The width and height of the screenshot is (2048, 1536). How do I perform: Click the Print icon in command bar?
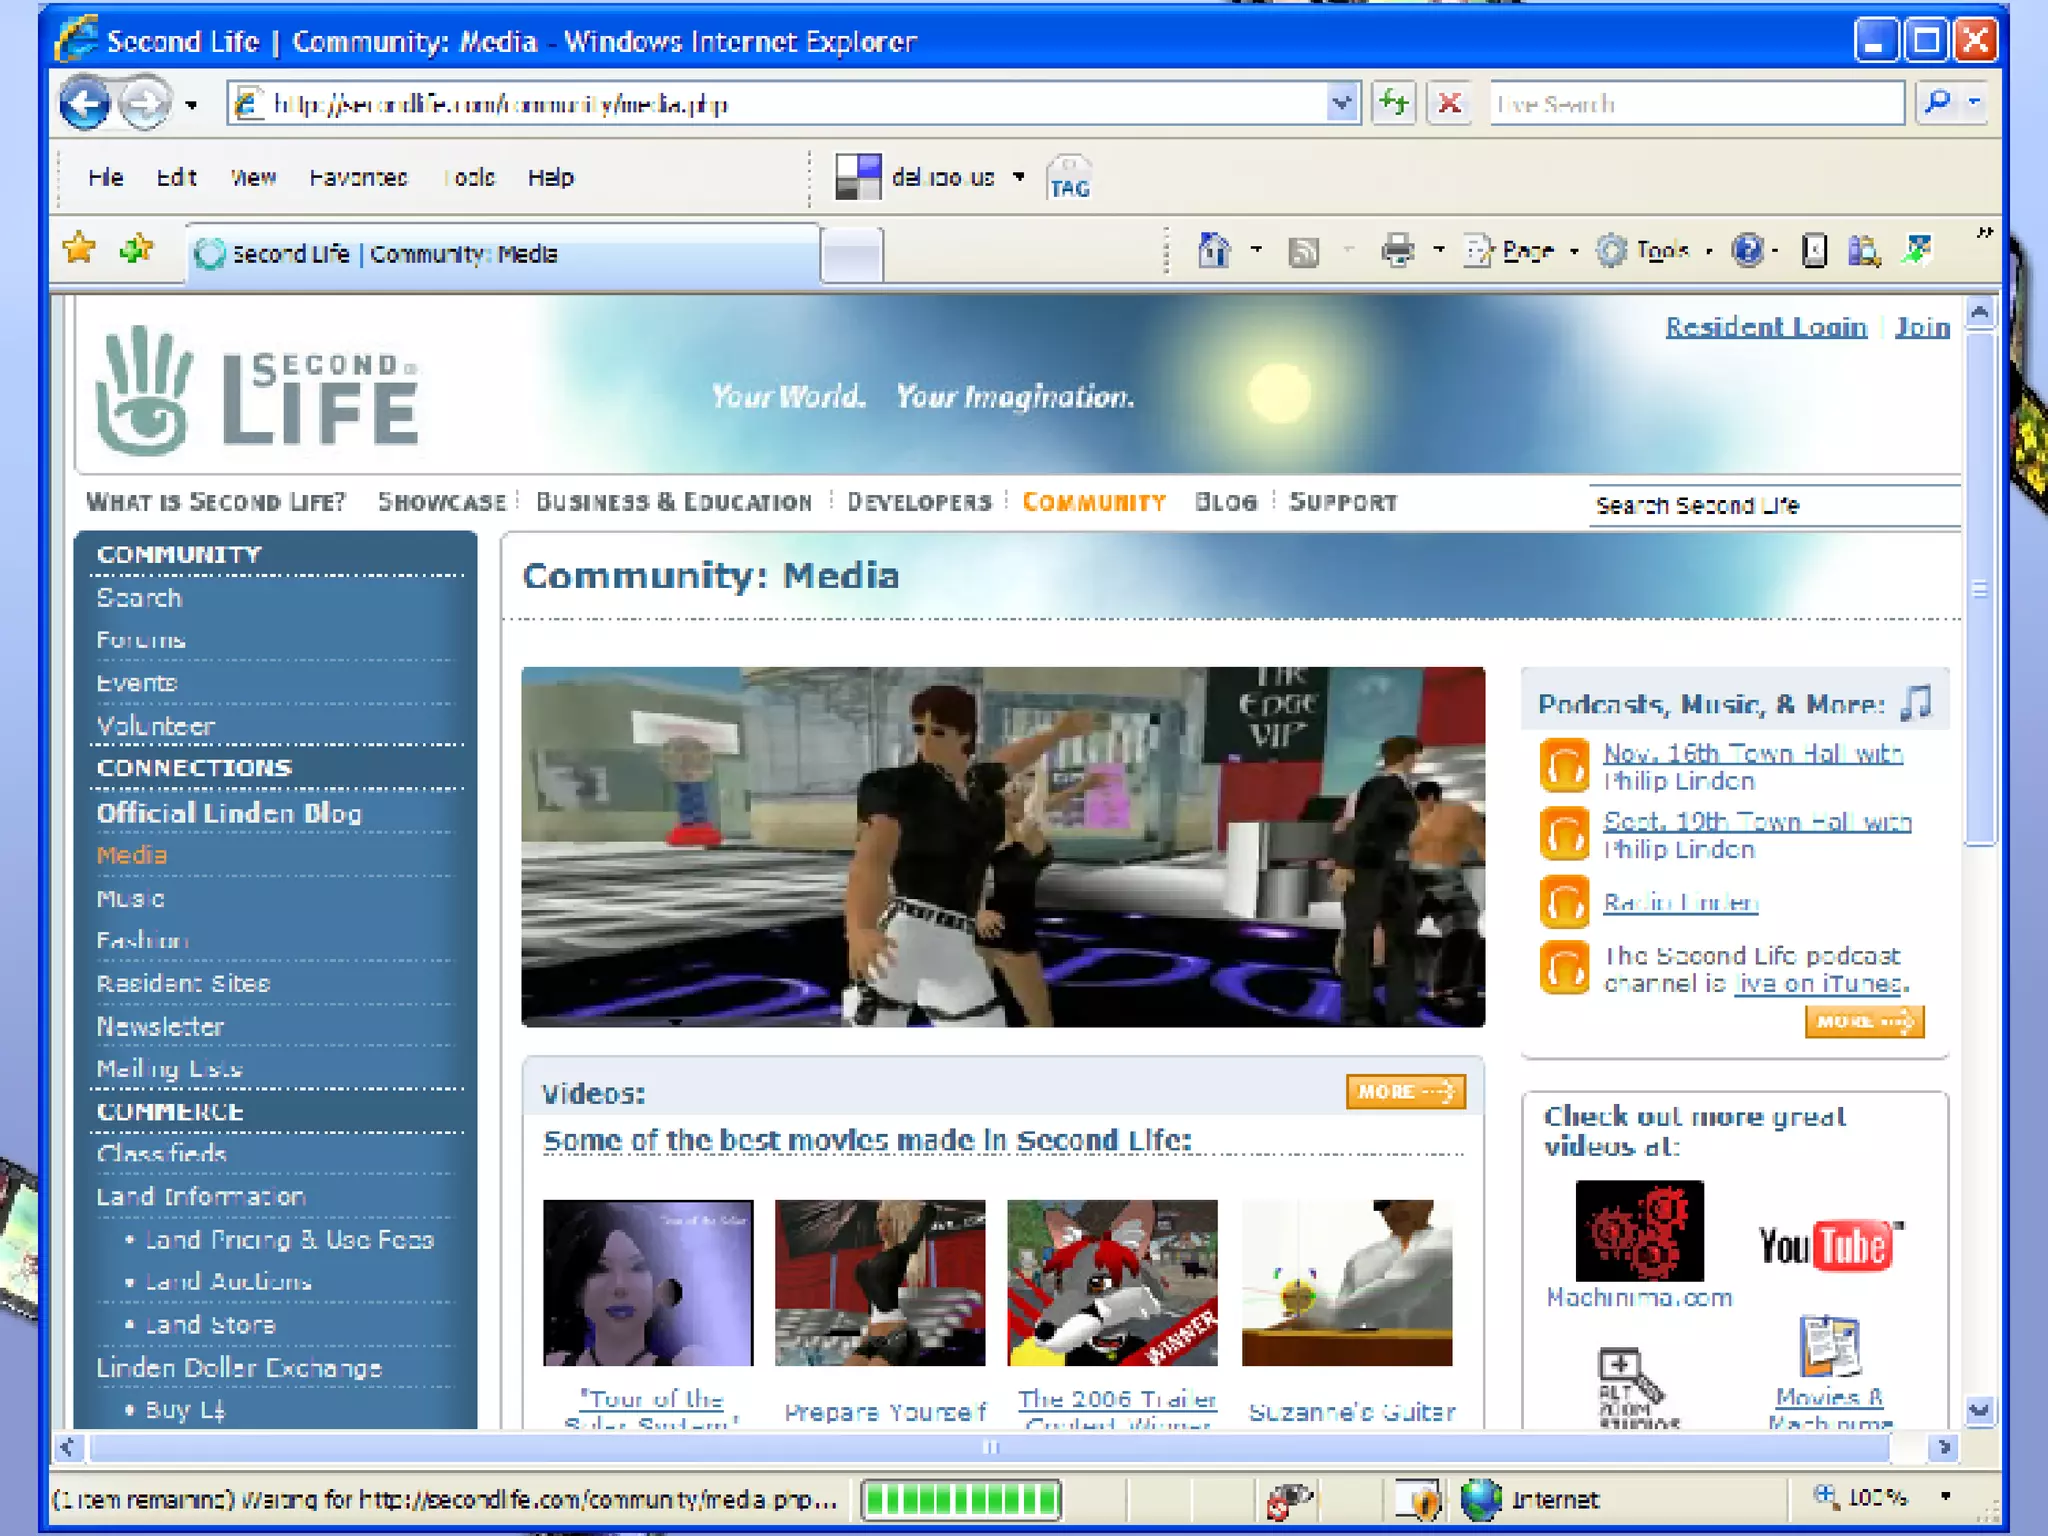(x=1397, y=250)
